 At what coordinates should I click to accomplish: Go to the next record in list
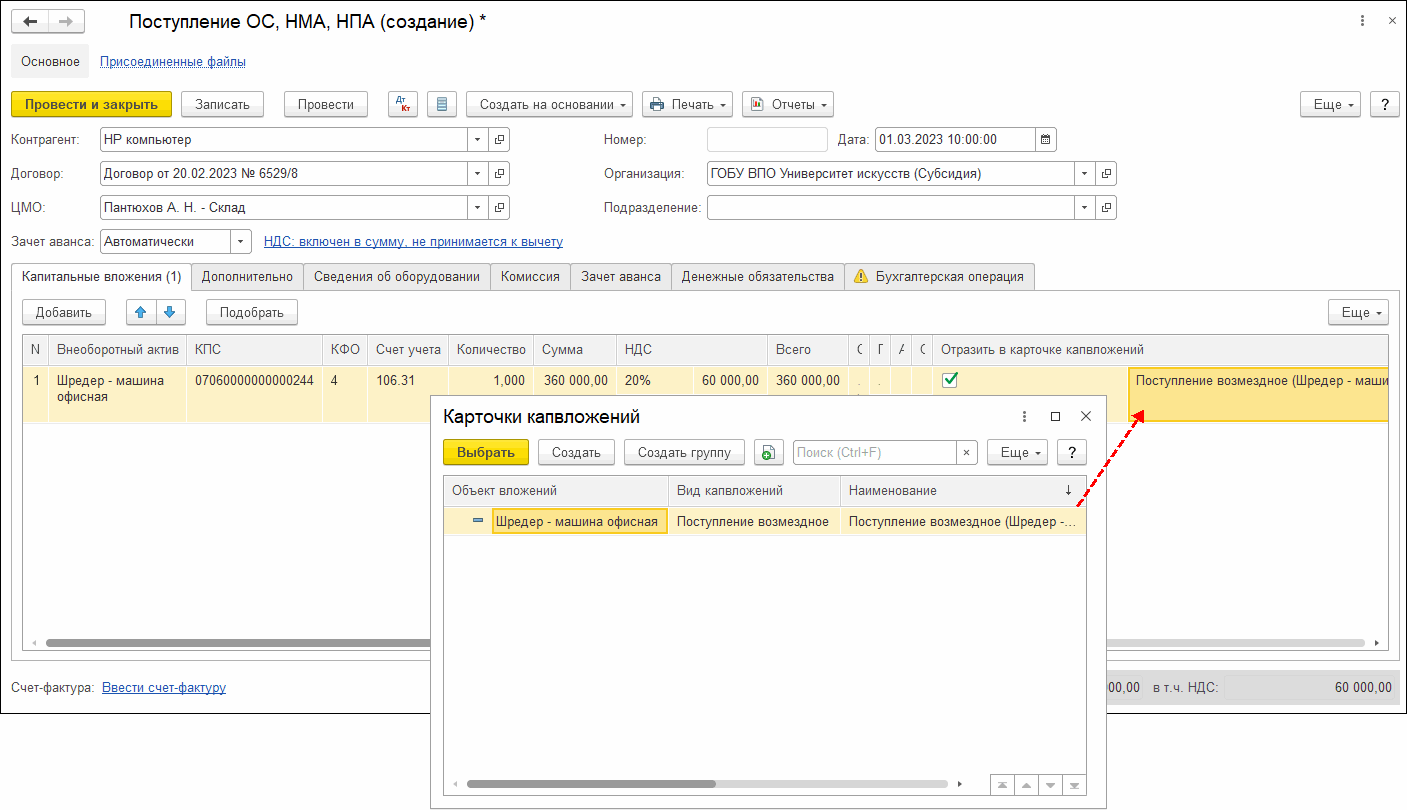[1050, 785]
